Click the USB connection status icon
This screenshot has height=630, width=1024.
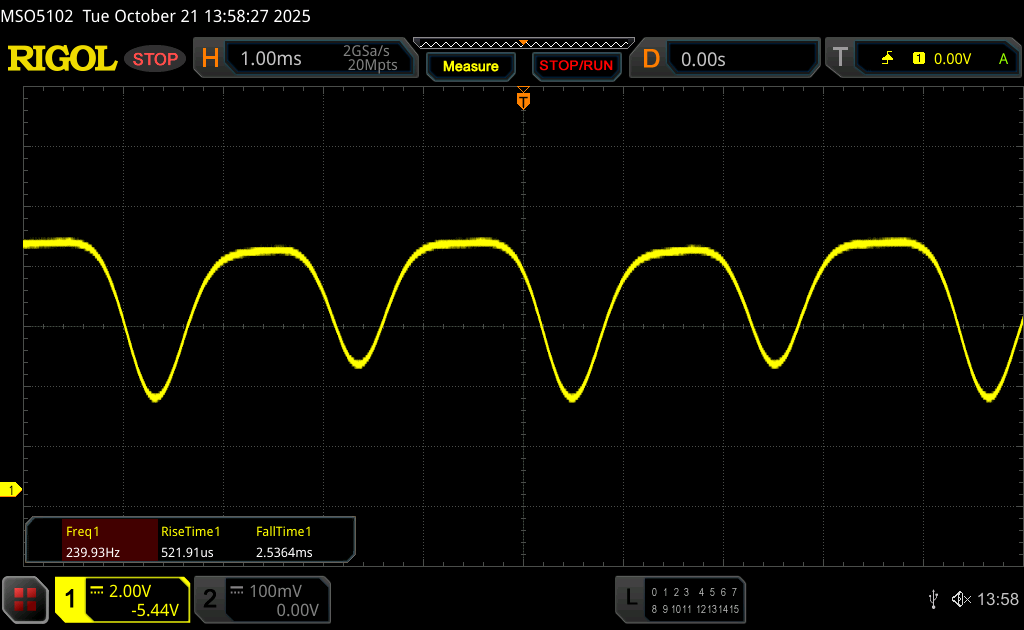[933, 598]
